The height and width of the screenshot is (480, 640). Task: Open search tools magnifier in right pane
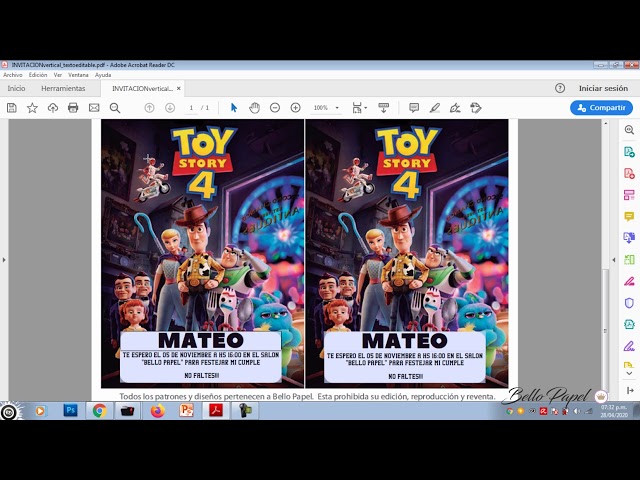[629, 130]
